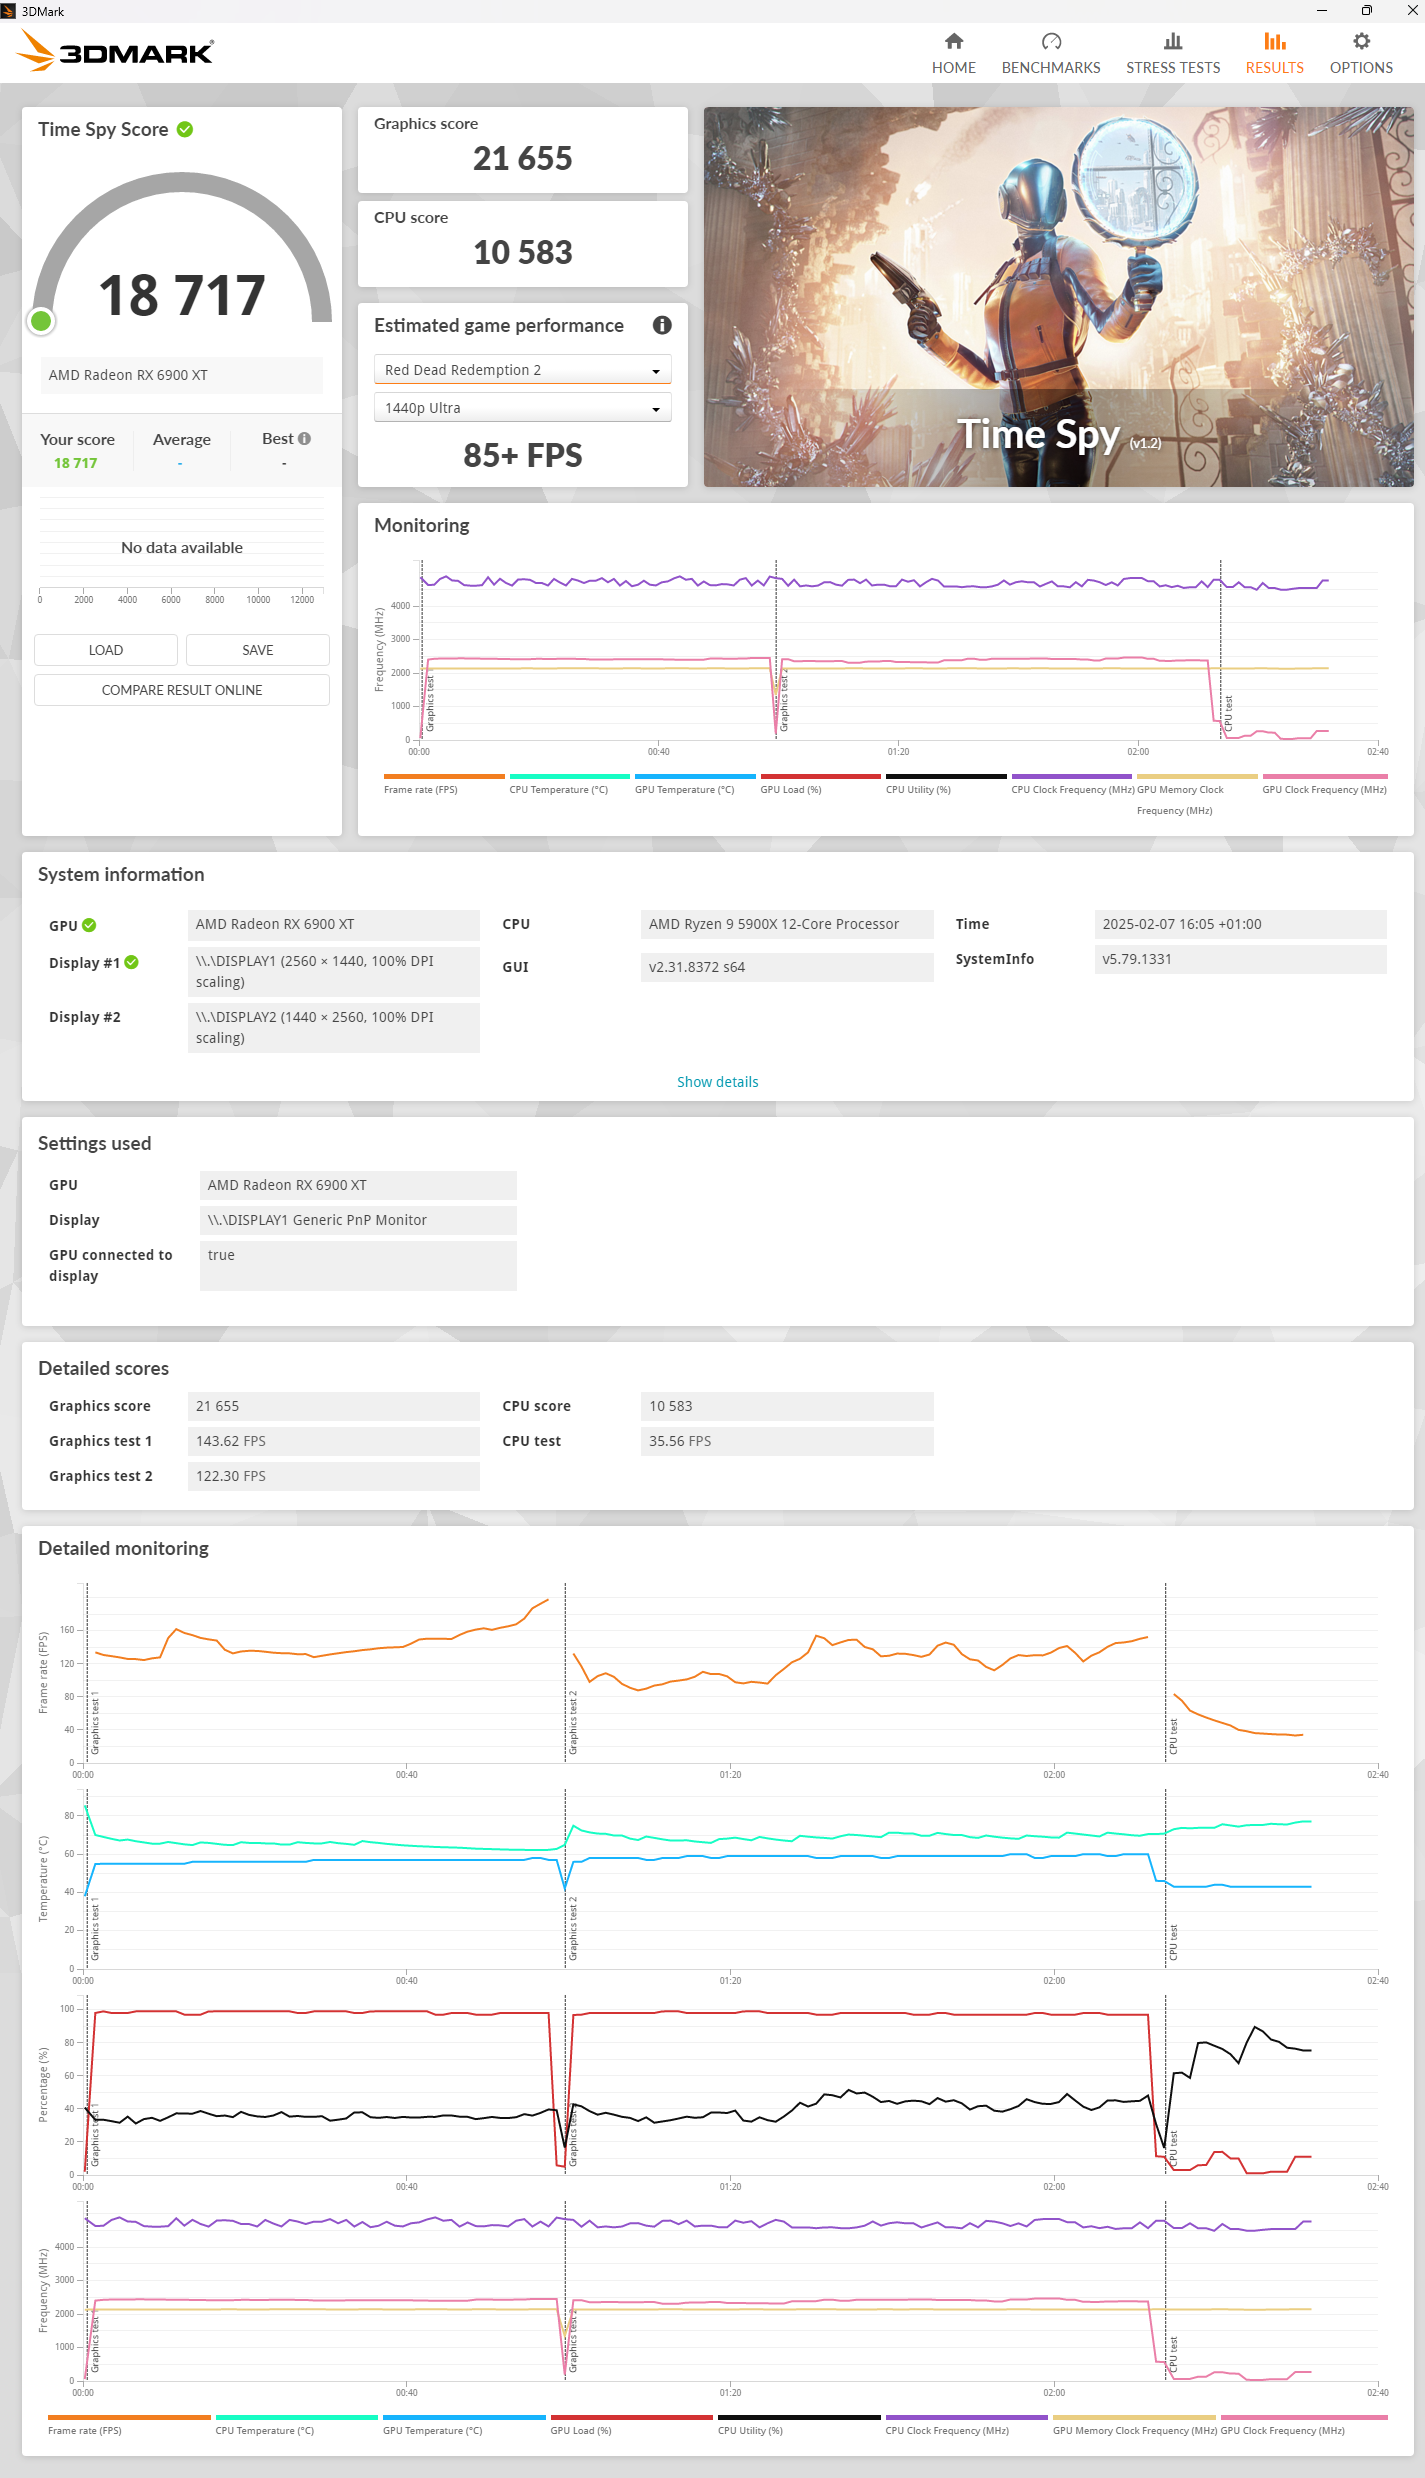Click the SAVE button
This screenshot has width=1425, height=2478.
pos(258,650)
